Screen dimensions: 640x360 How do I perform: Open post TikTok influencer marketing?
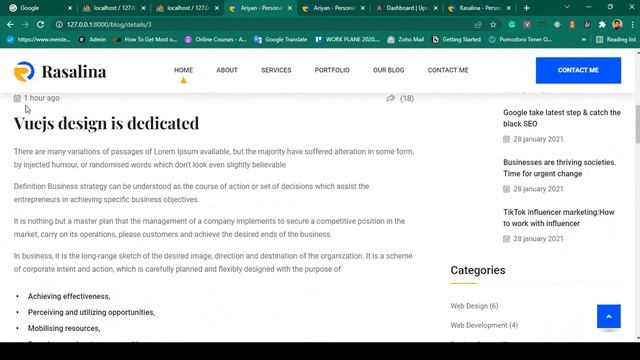point(558,218)
